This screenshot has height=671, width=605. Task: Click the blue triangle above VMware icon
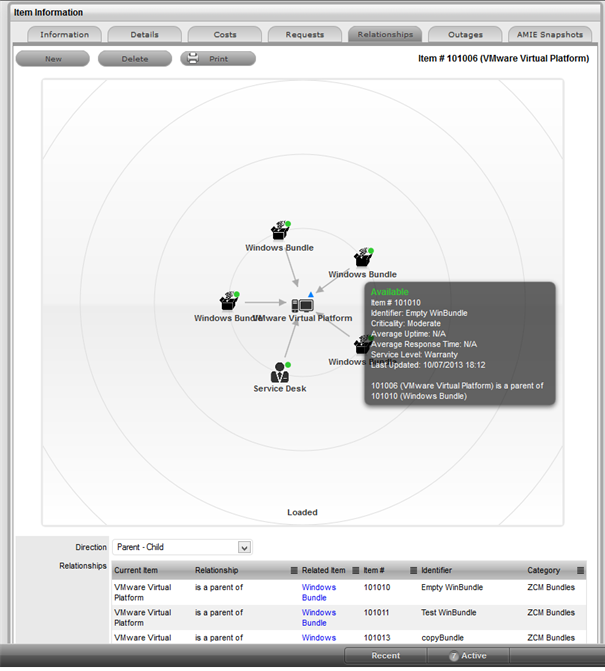[x=311, y=294]
